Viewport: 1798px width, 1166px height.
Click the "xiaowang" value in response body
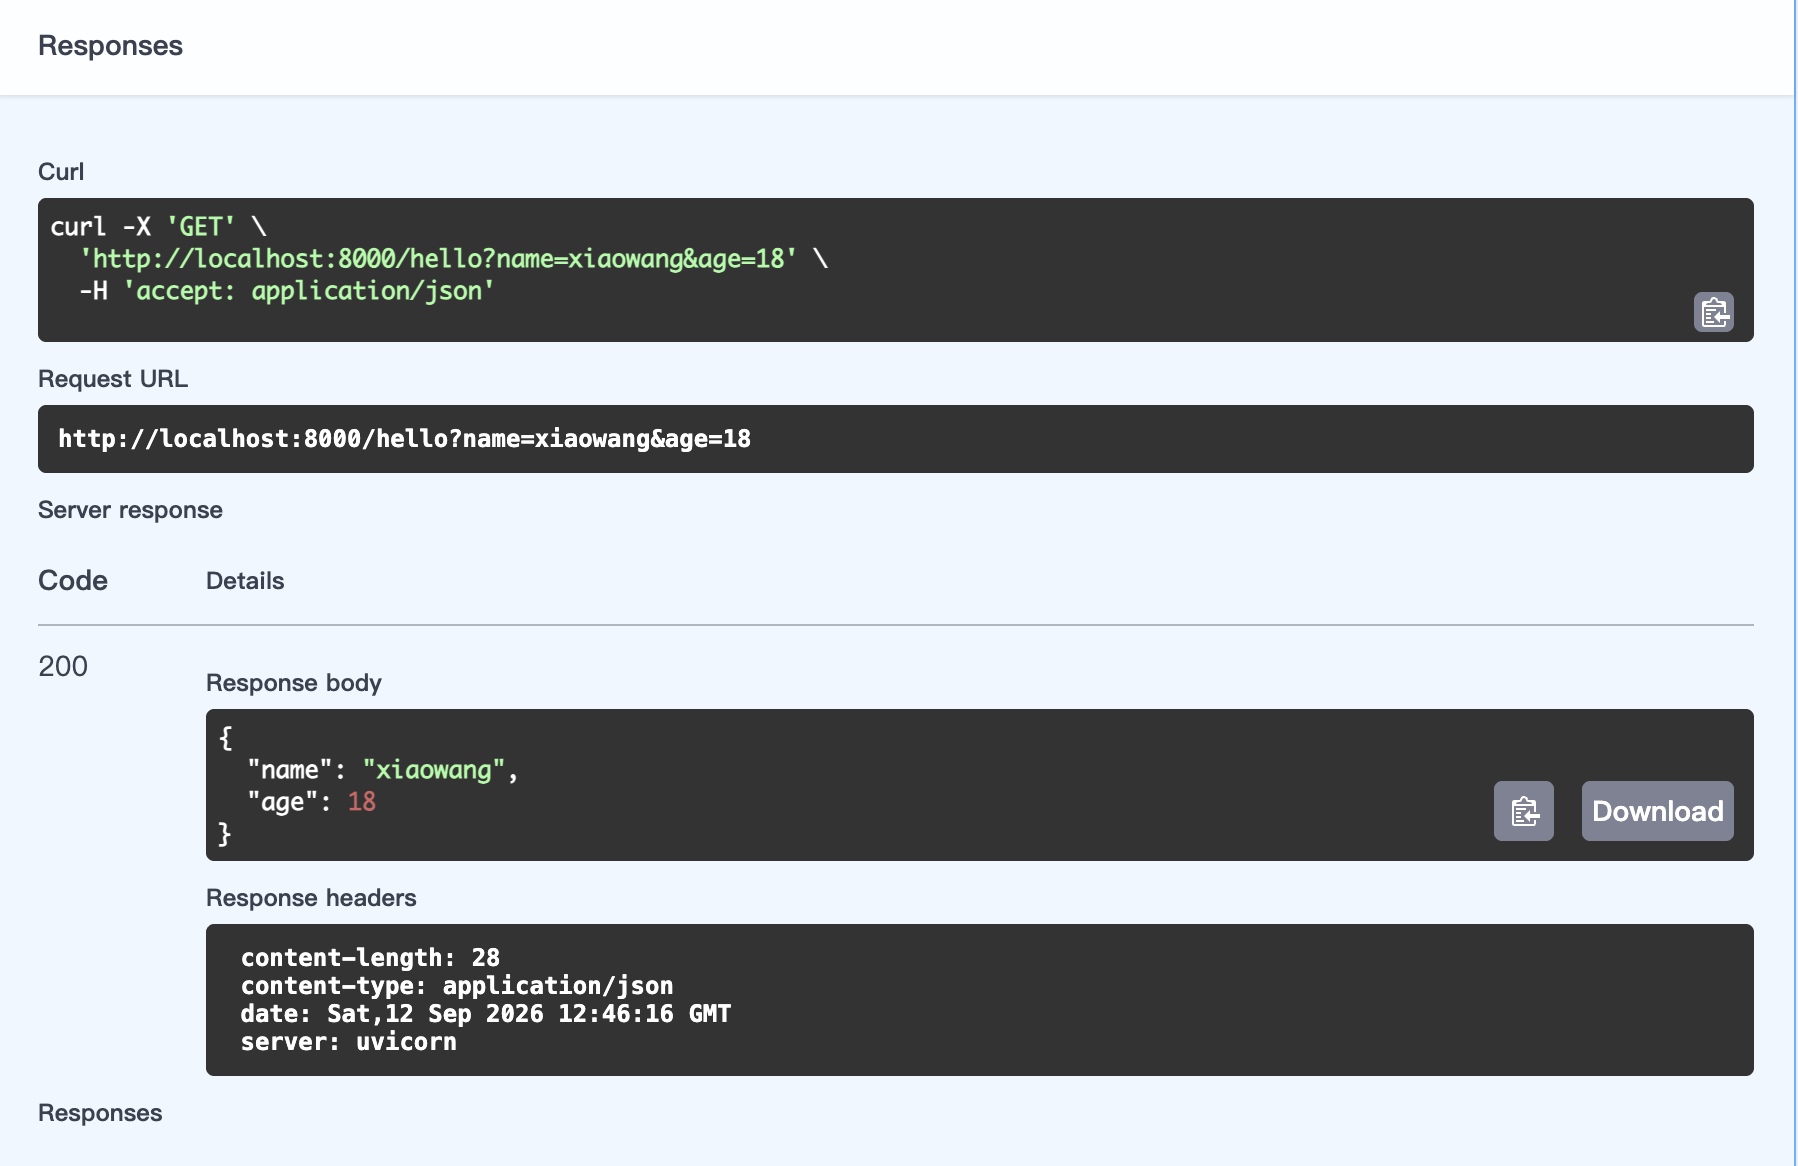coord(434,770)
